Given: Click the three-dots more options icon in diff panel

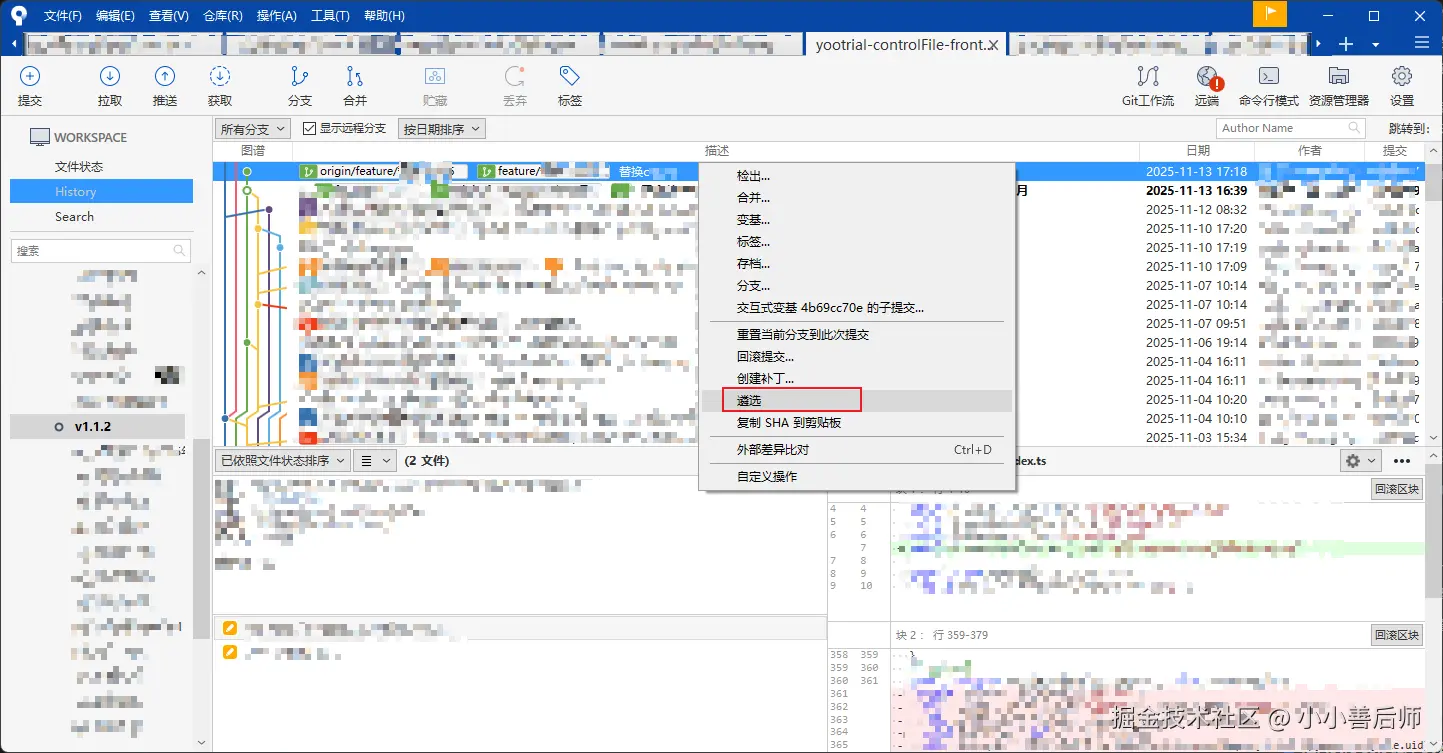Looking at the screenshot, I should click(x=1402, y=461).
